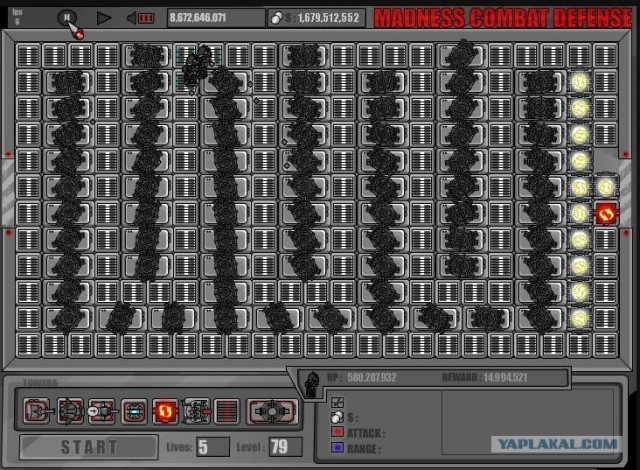Click the play triangle in top bar
640x470 pixels.
pos(104,18)
